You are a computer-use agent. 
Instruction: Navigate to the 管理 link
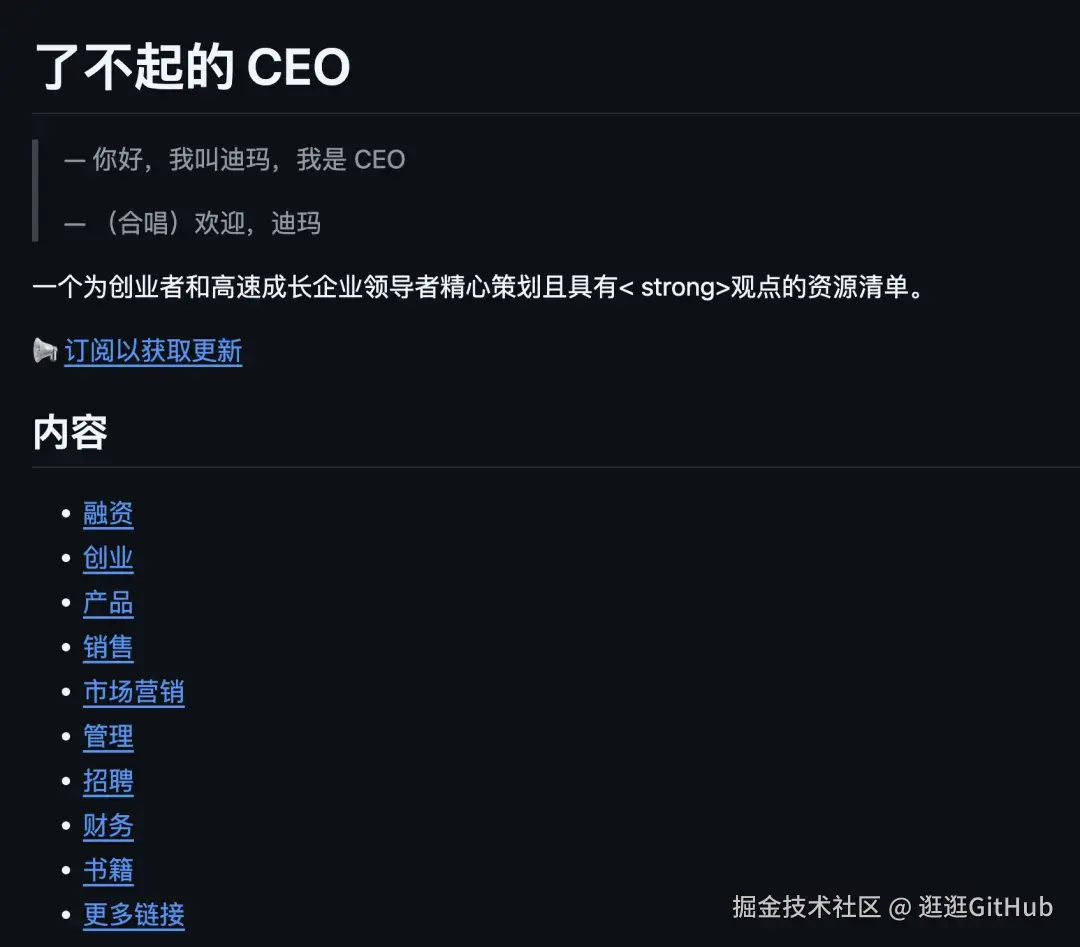108,737
